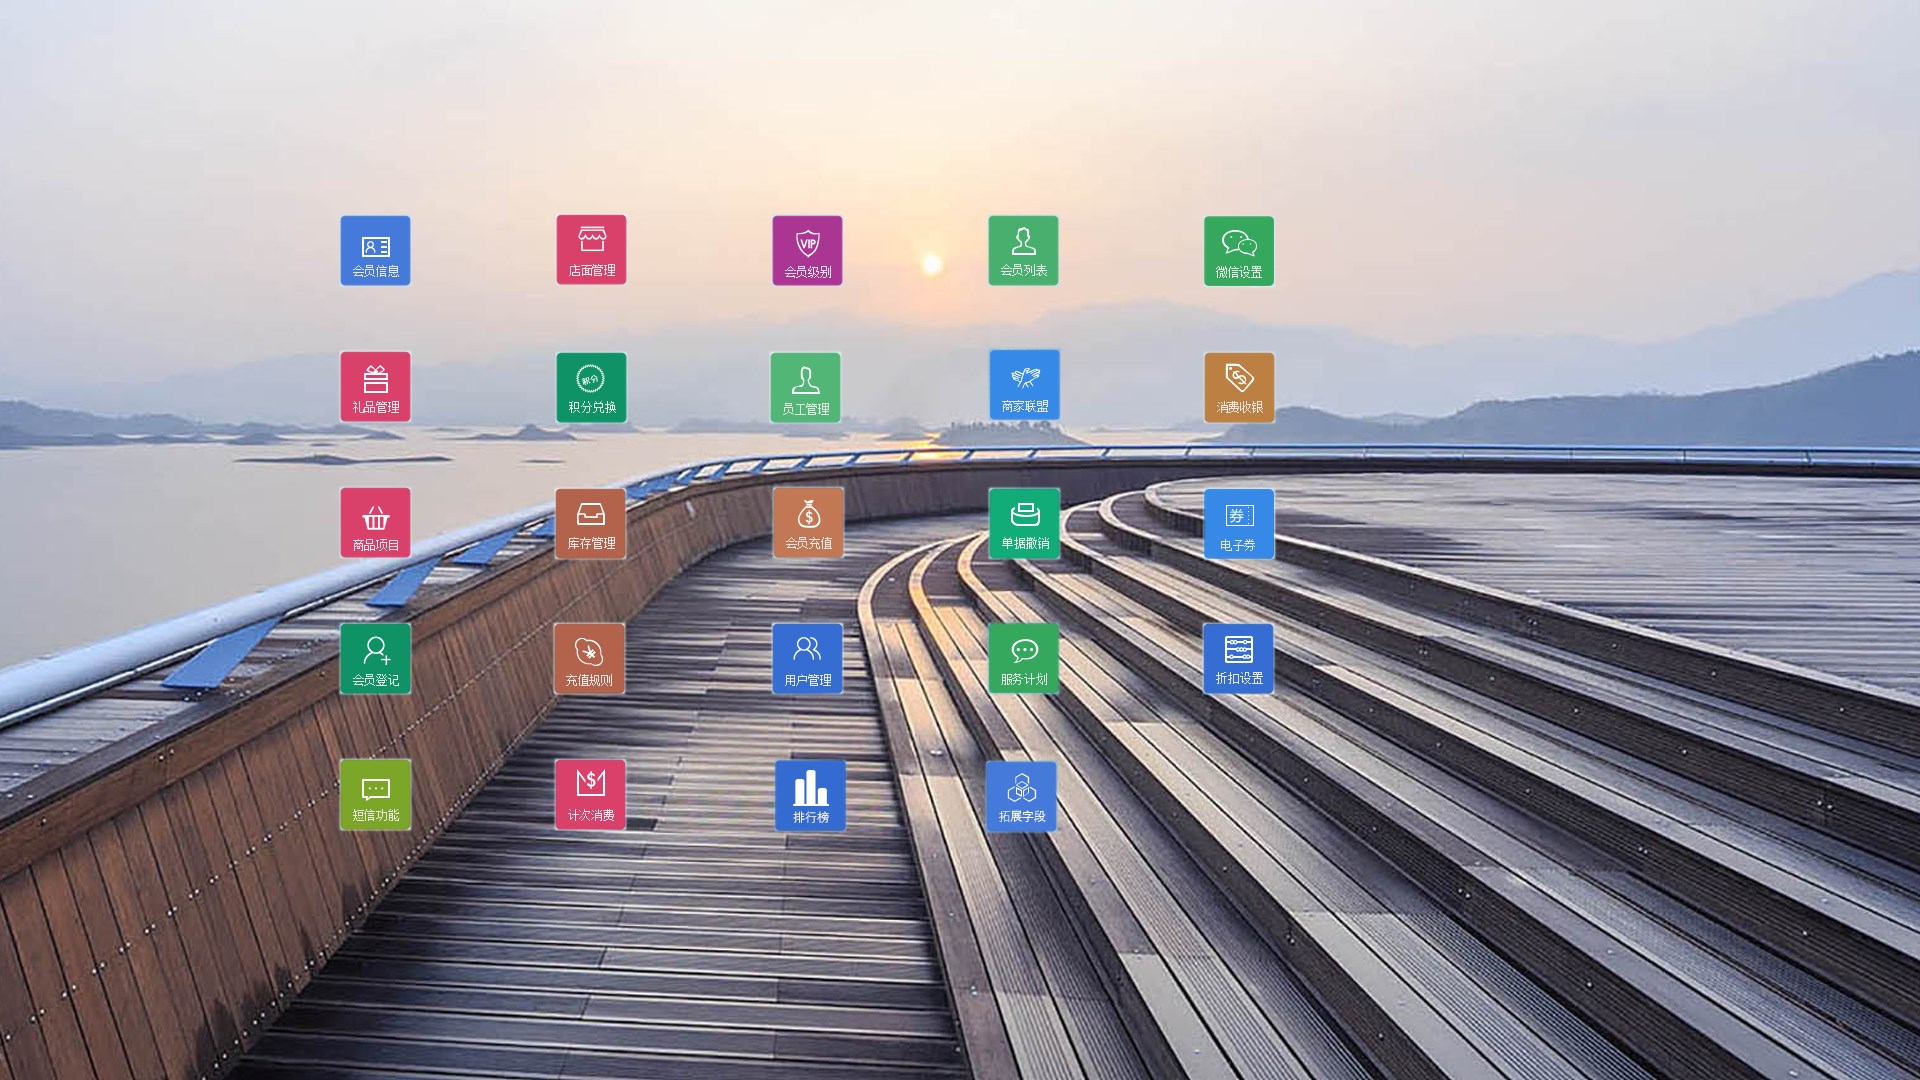Click the 会员登记 member registration icon

(375, 659)
